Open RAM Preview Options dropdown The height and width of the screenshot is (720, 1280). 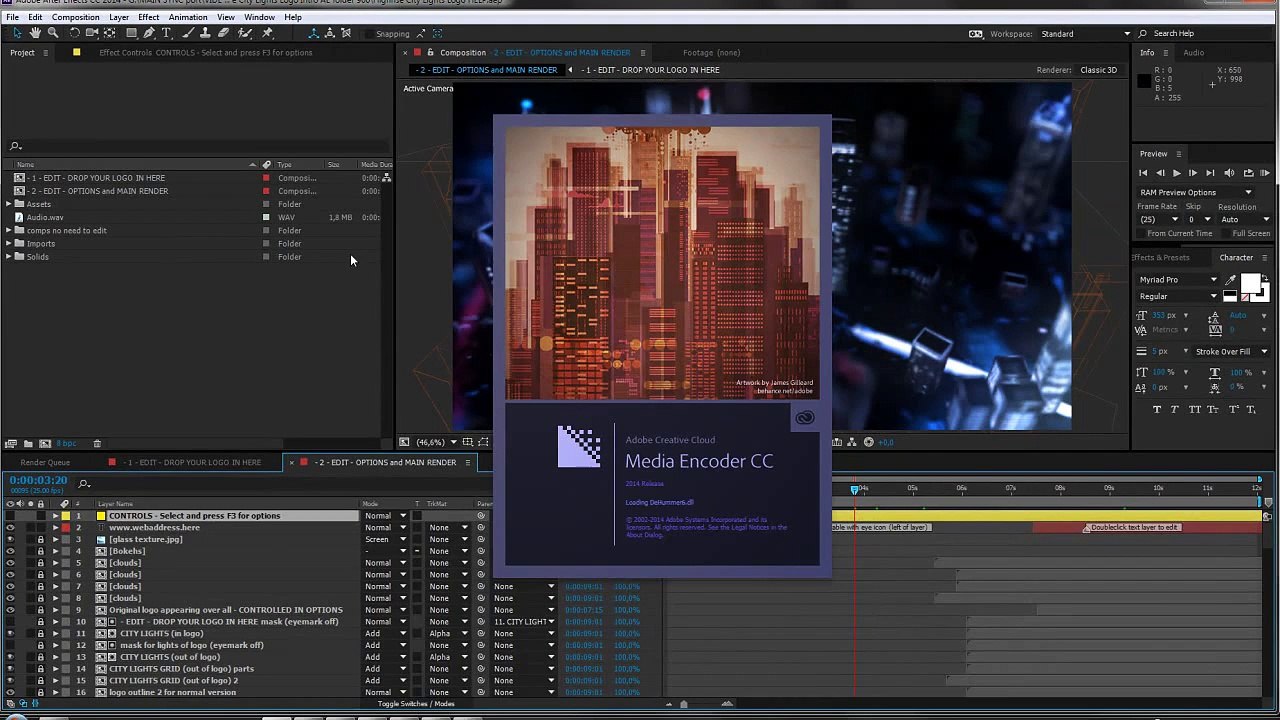(x=1195, y=192)
